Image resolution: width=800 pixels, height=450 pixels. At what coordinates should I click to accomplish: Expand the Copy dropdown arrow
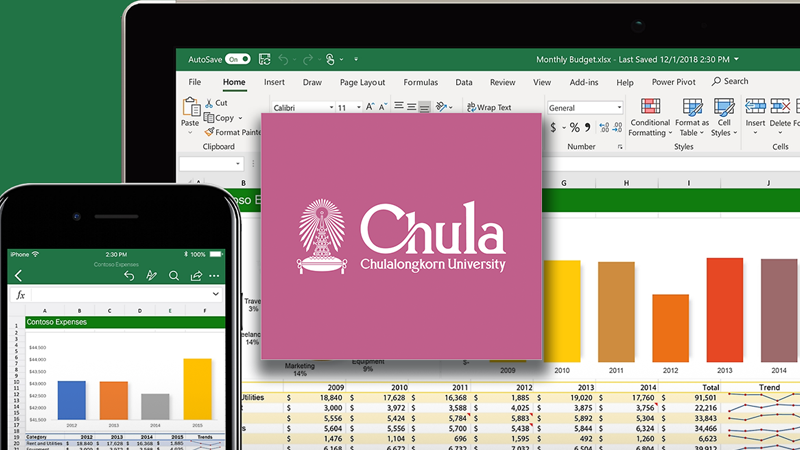pos(240,118)
